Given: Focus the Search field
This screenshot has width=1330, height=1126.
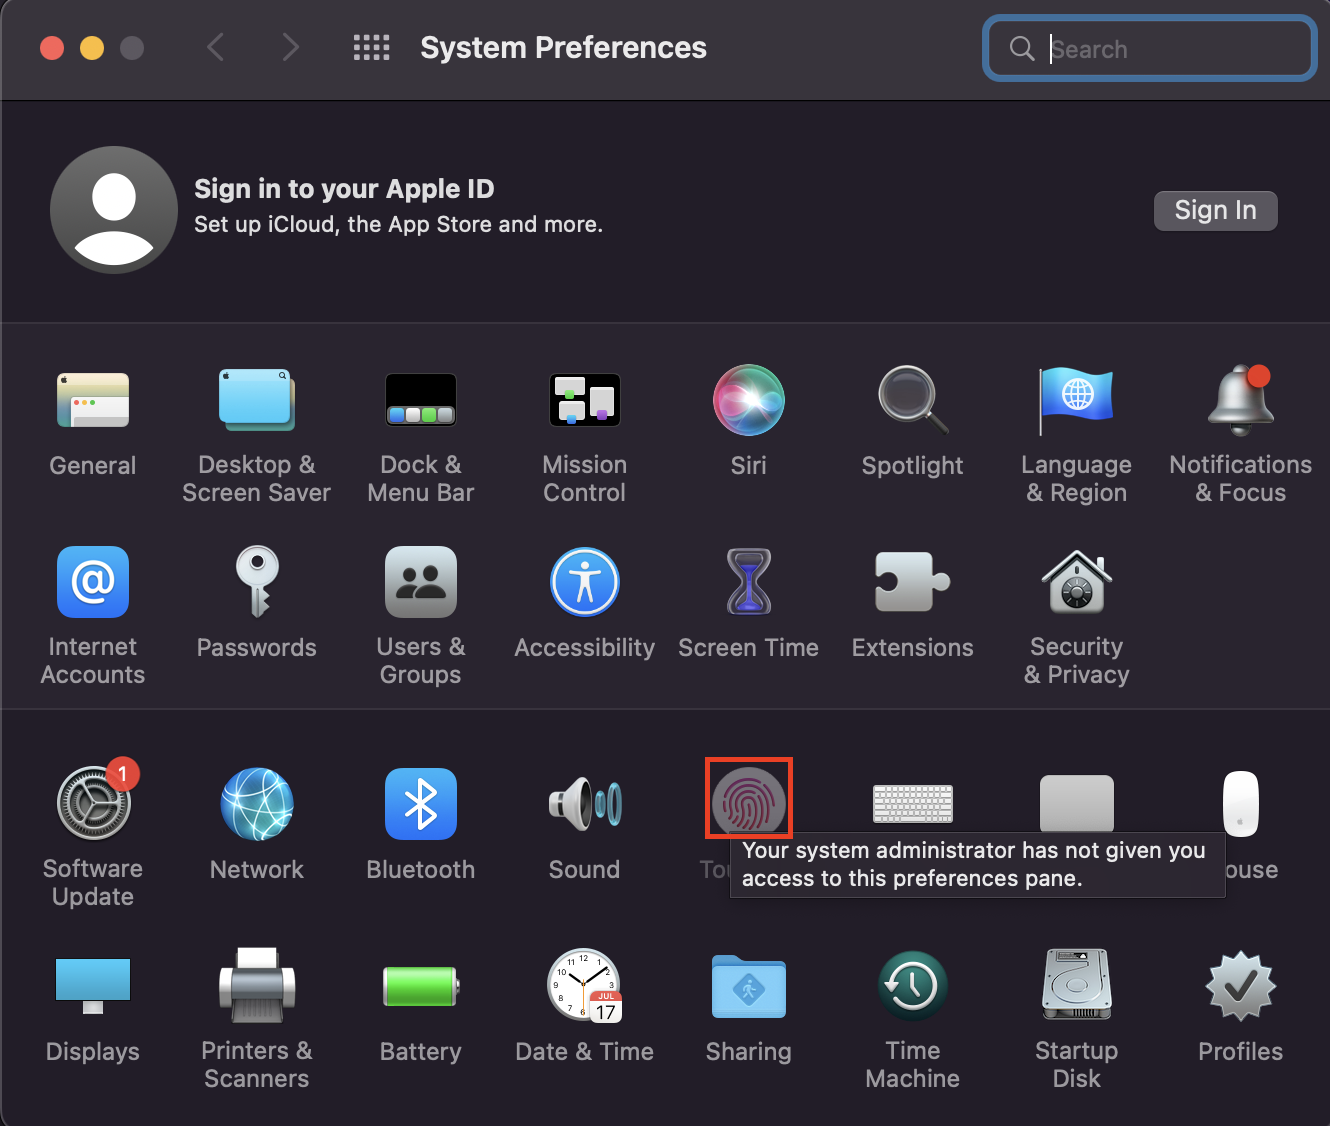Looking at the screenshot, I should [1150, 48].
